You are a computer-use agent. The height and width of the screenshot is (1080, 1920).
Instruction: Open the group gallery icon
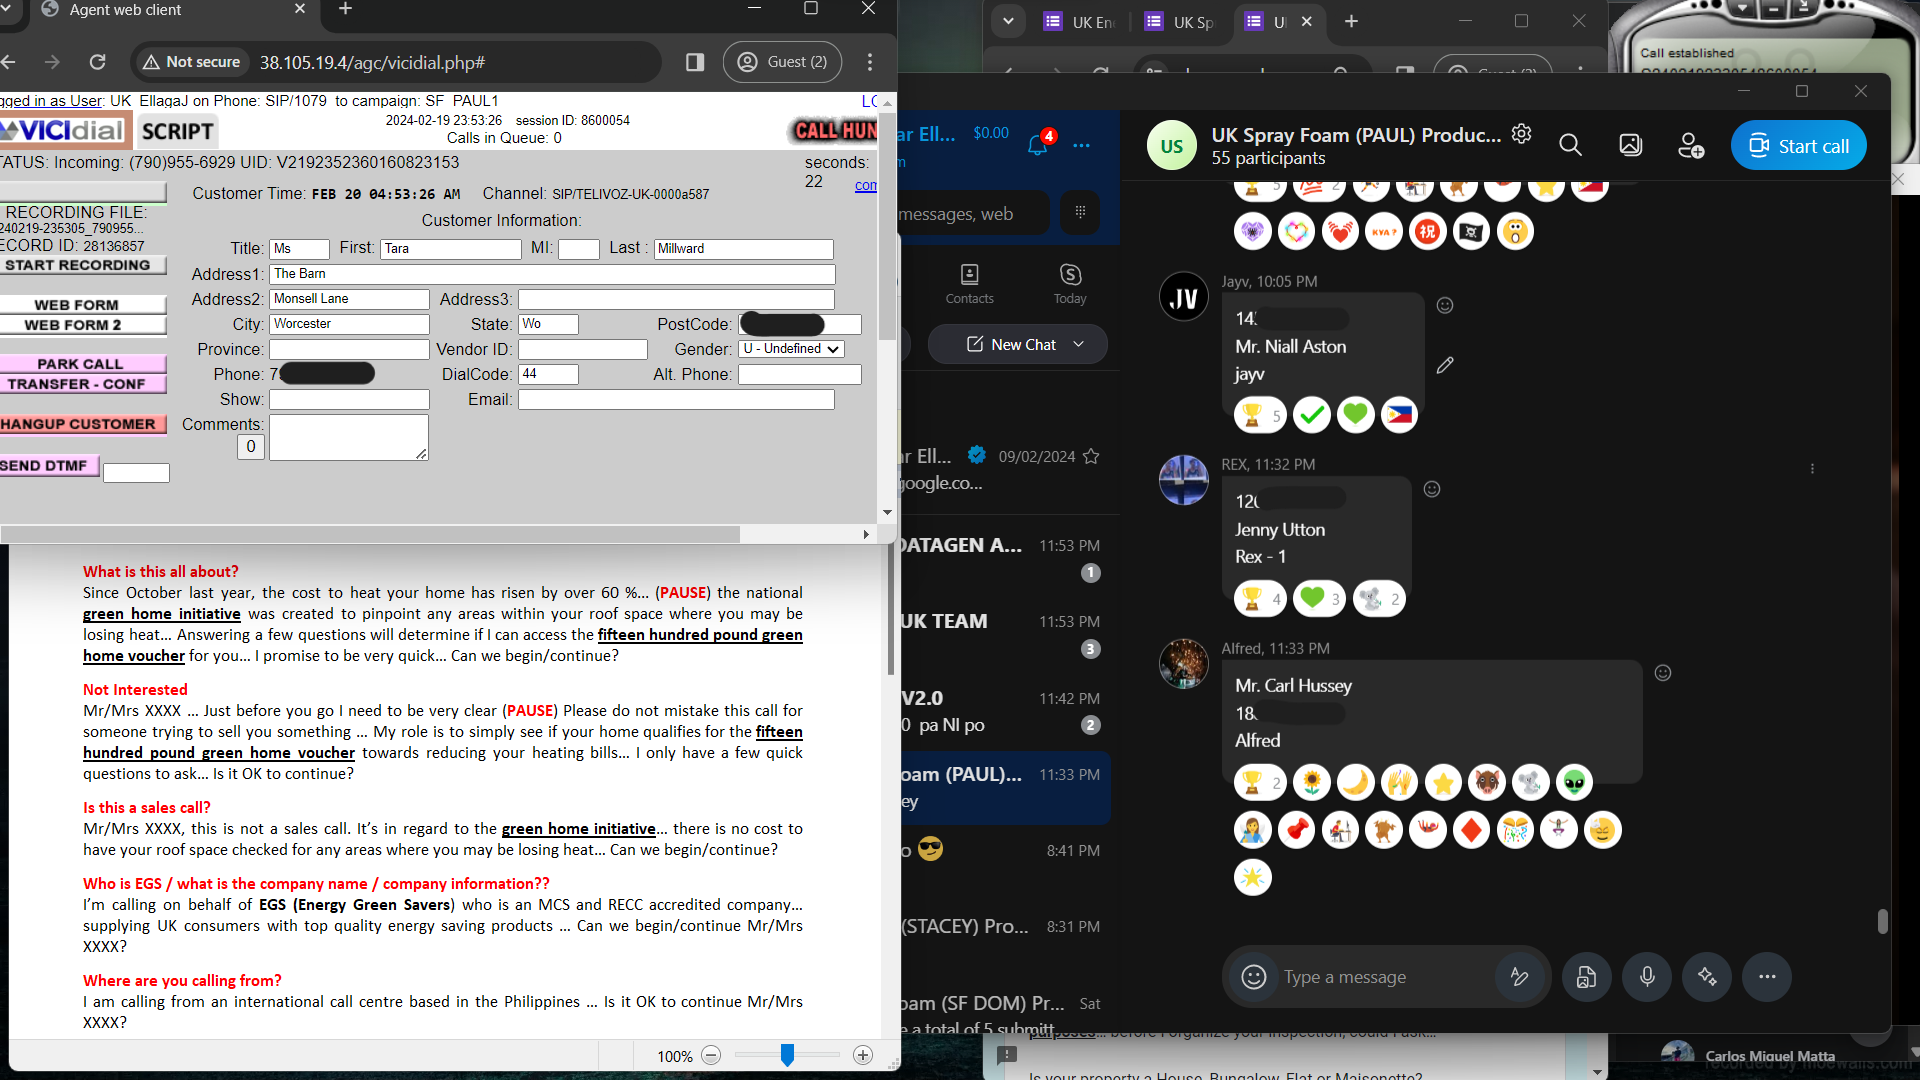[x=1630, y=146]
